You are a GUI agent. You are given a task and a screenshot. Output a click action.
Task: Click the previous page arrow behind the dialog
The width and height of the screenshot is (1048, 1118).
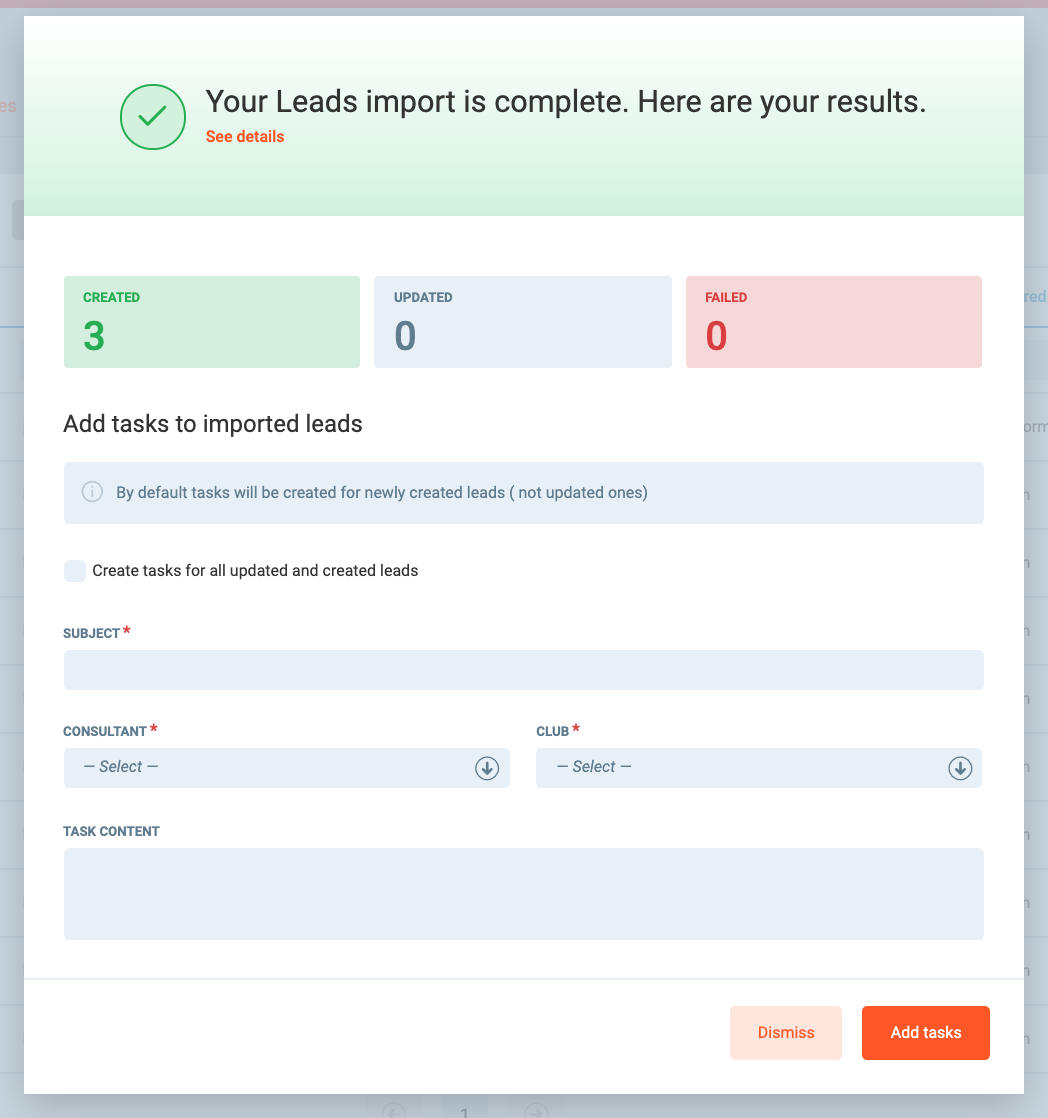click(395, 1111)
